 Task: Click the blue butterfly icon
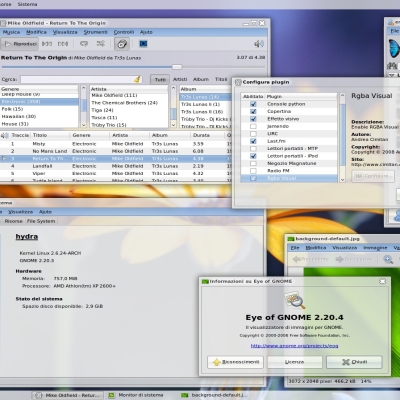coord(394,48)
